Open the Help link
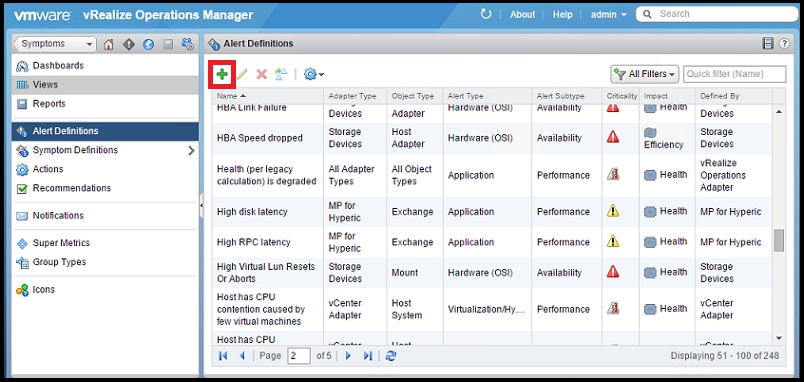The height and width of the screenshot is (382, 804). (x=562, y=14)
